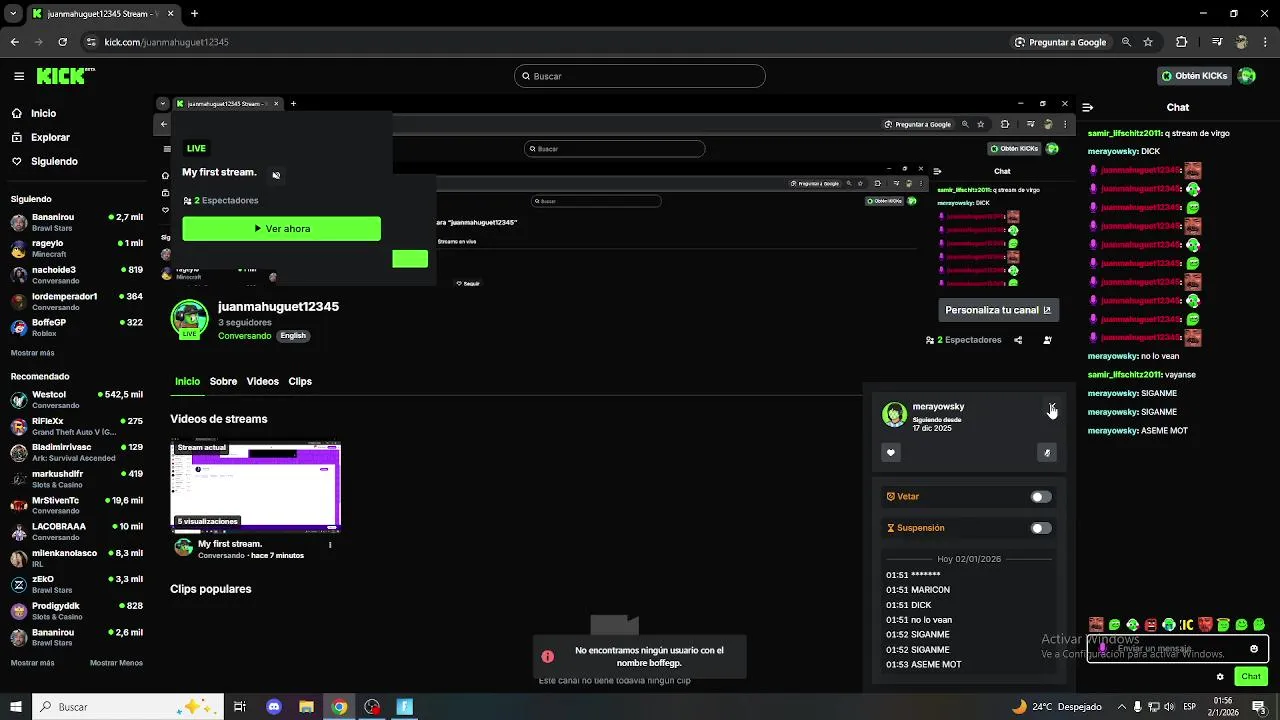Open the Kick profile avatar menu
This screenshot has width=1280, height=720.
pos(1246,76)
